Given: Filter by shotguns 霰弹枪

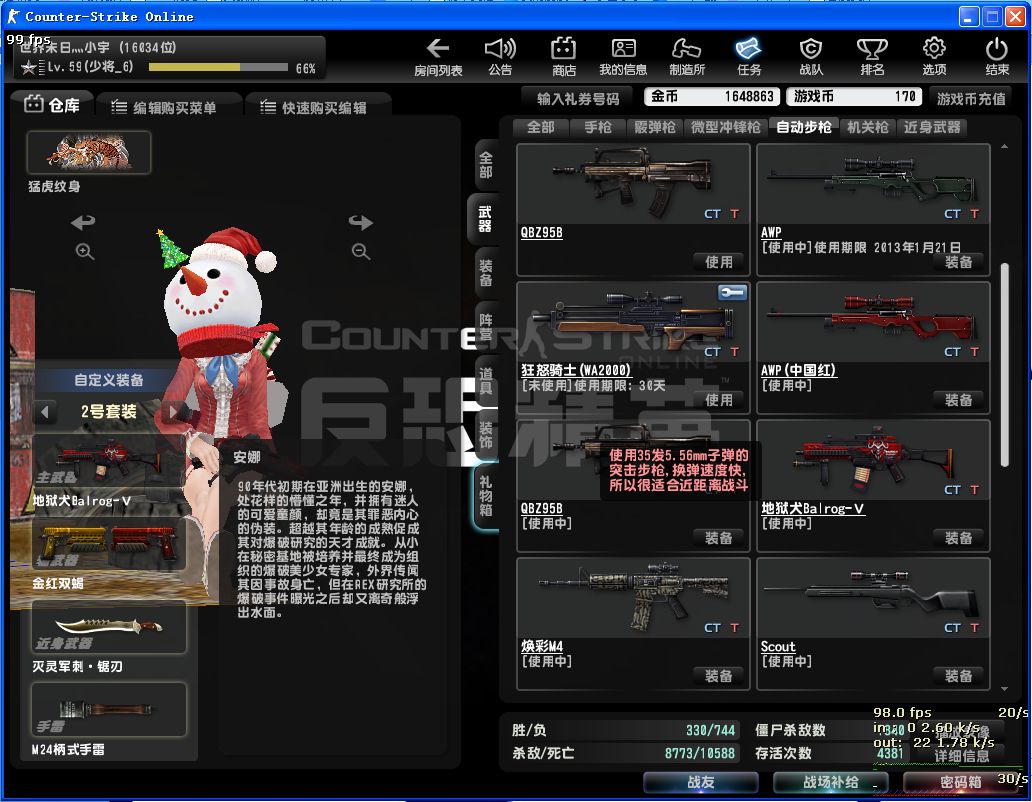Looking at the screenshot, I should pyautogui.click(x=655, y=128).
